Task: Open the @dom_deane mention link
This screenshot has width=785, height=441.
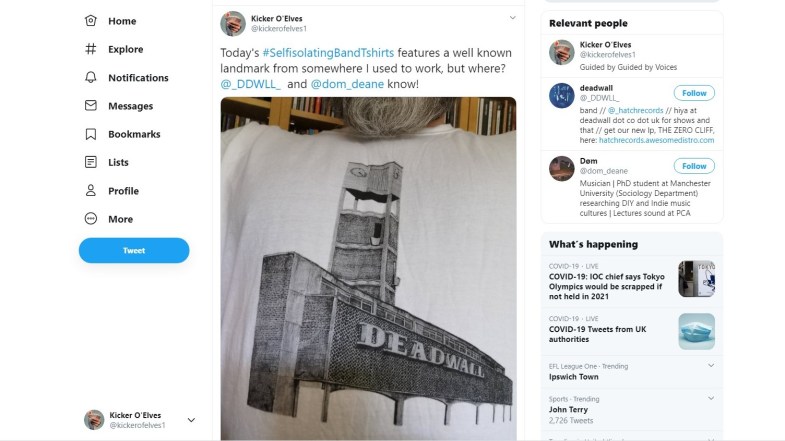Action: point(347,84)
